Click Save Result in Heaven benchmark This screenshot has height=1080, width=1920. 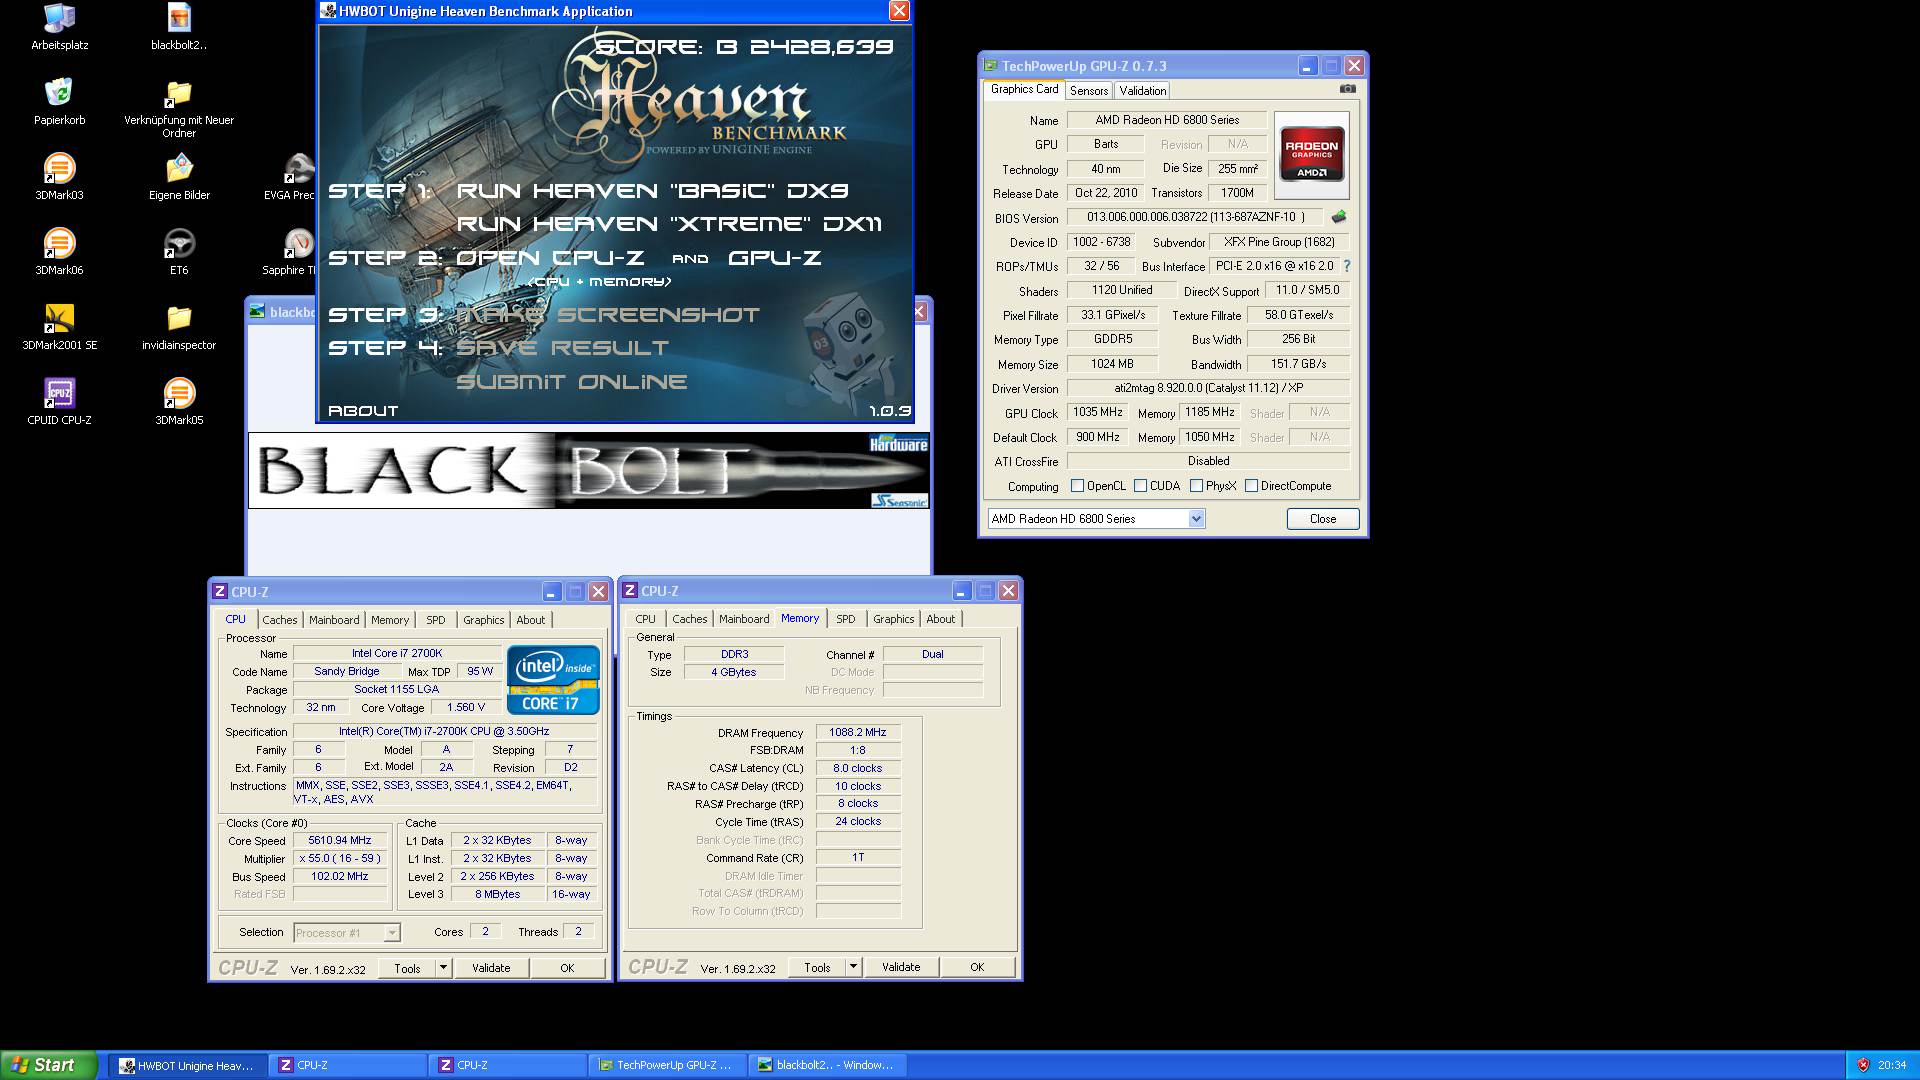tap(562, 348)
